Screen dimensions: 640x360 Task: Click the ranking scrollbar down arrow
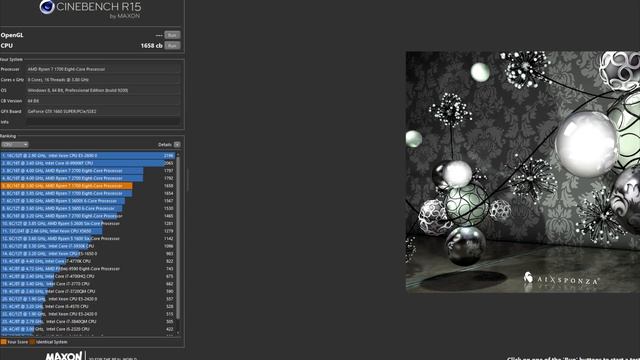point(178,333)
